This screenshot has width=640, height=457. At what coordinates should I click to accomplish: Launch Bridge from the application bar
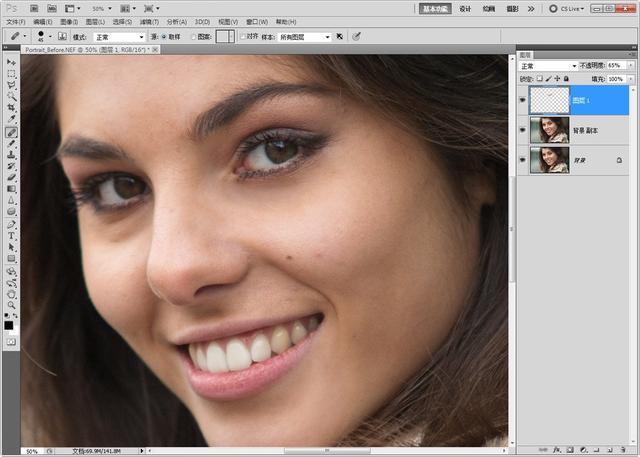pos(34,8)
